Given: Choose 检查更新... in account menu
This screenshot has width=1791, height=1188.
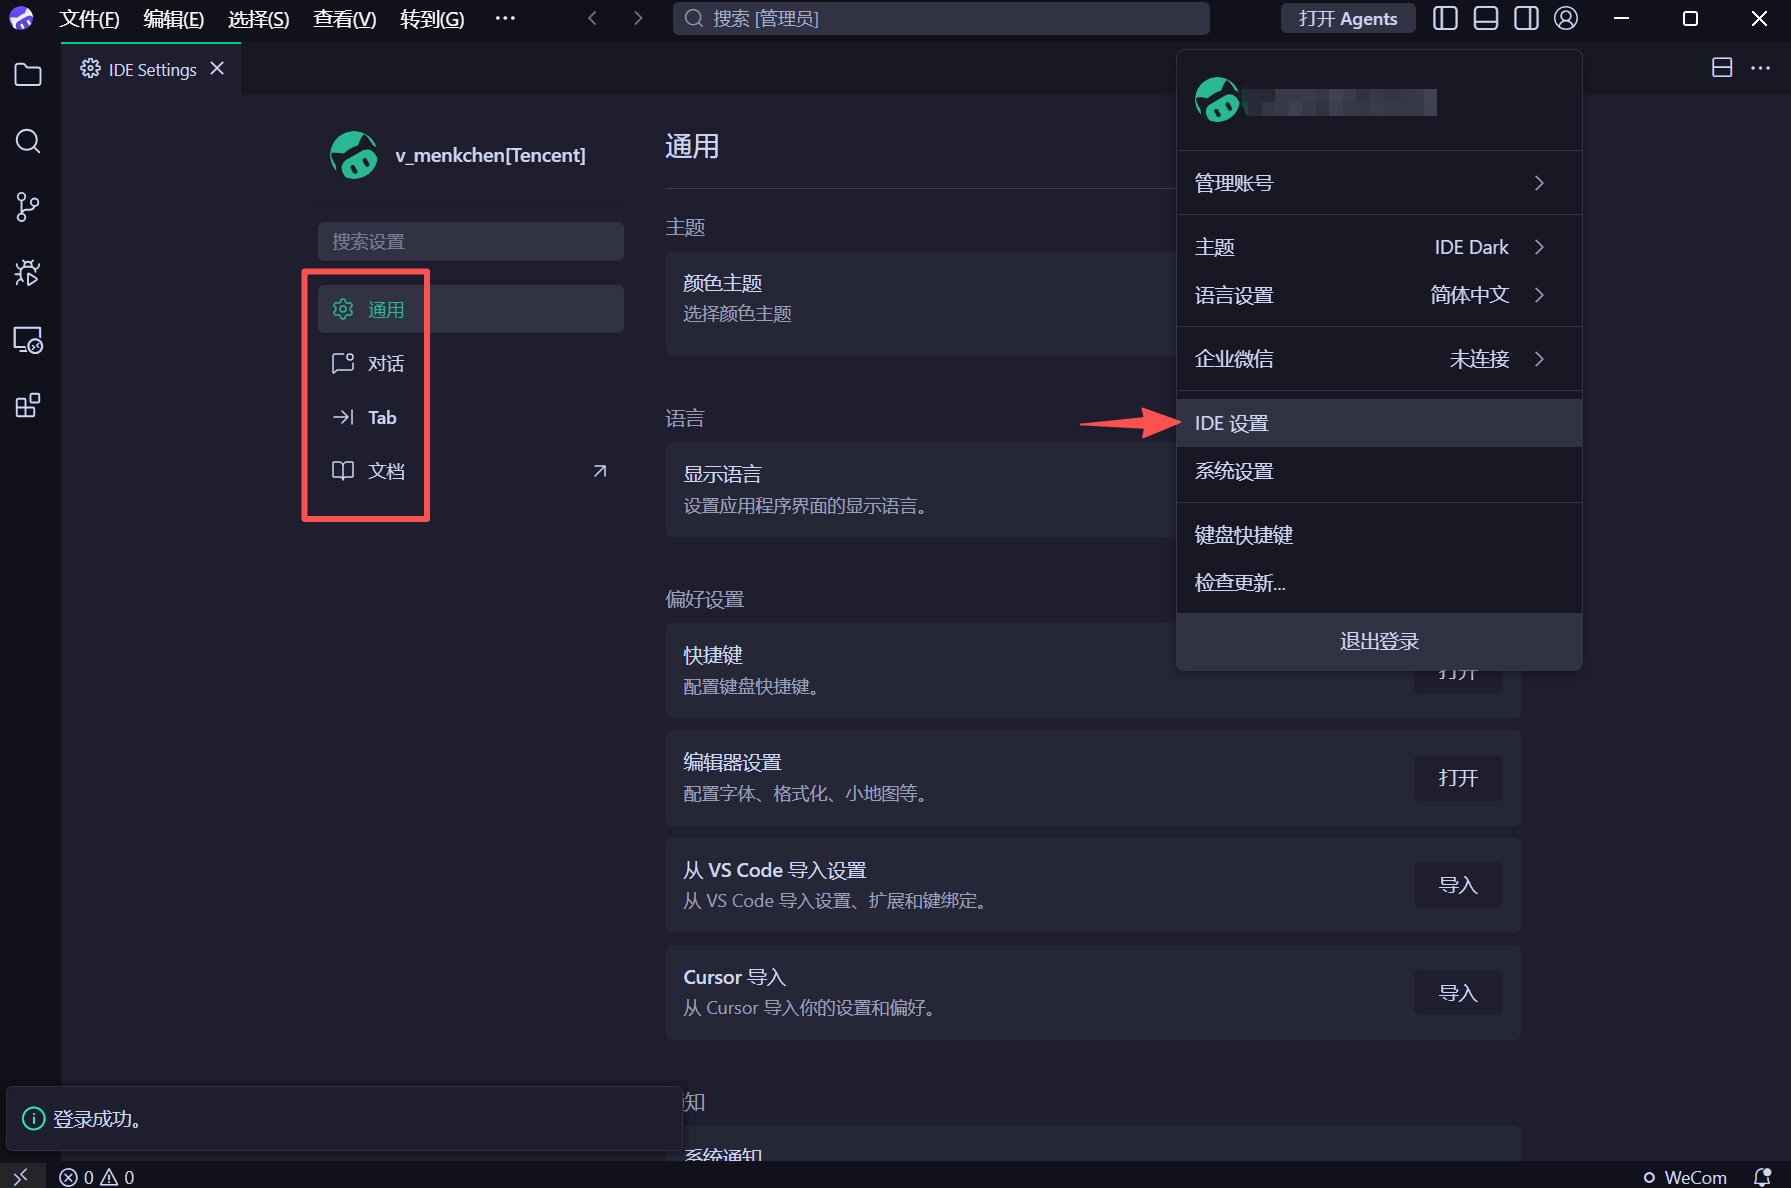Looking at the screenshot, I should tap(1379, 583).
